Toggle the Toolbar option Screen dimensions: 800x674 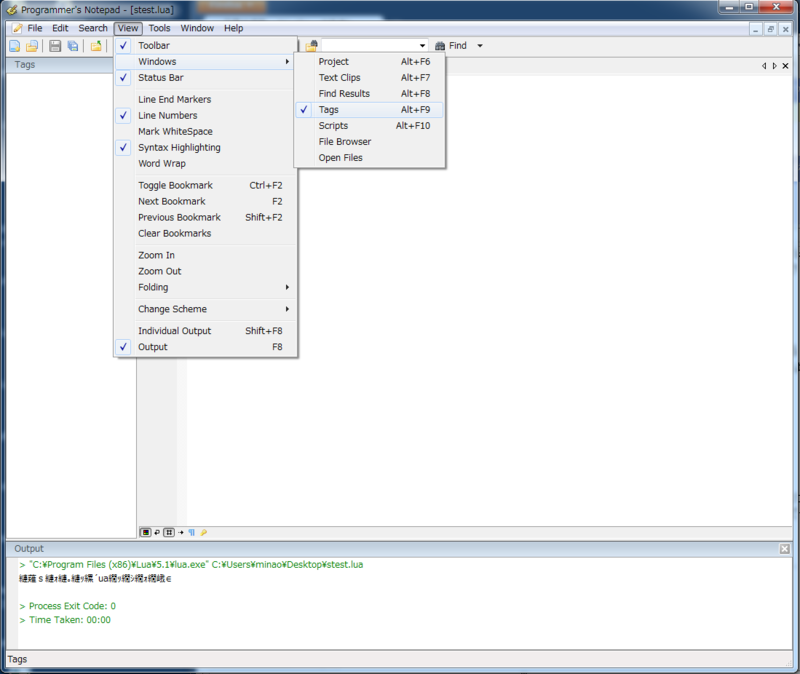[205, 45]
